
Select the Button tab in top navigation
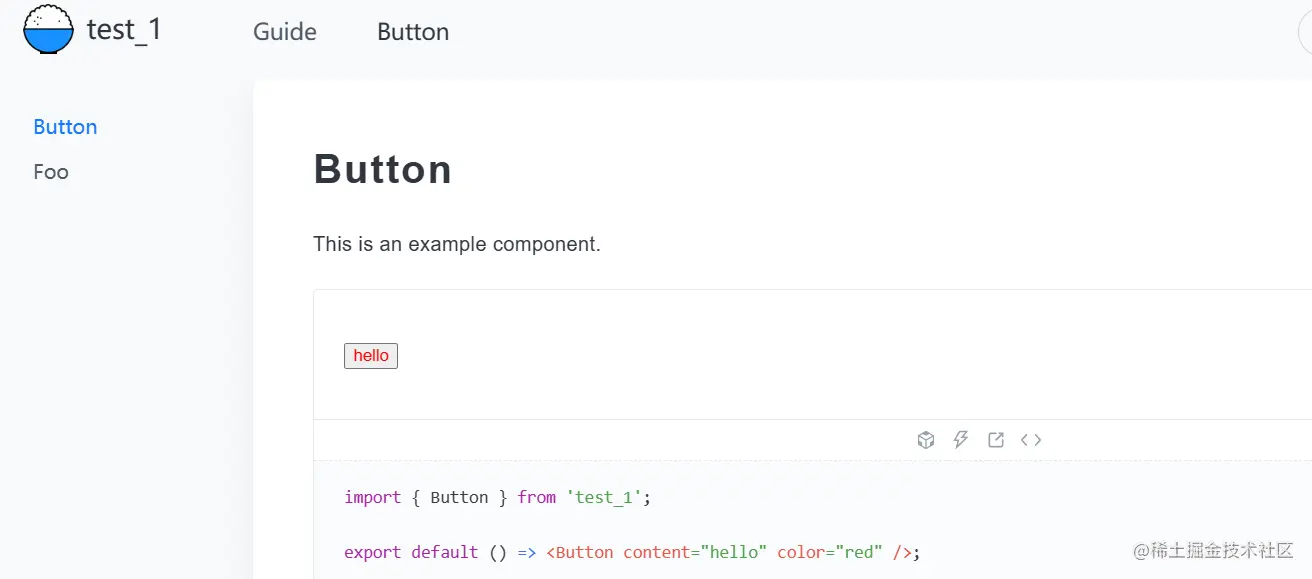coord(413,32)
